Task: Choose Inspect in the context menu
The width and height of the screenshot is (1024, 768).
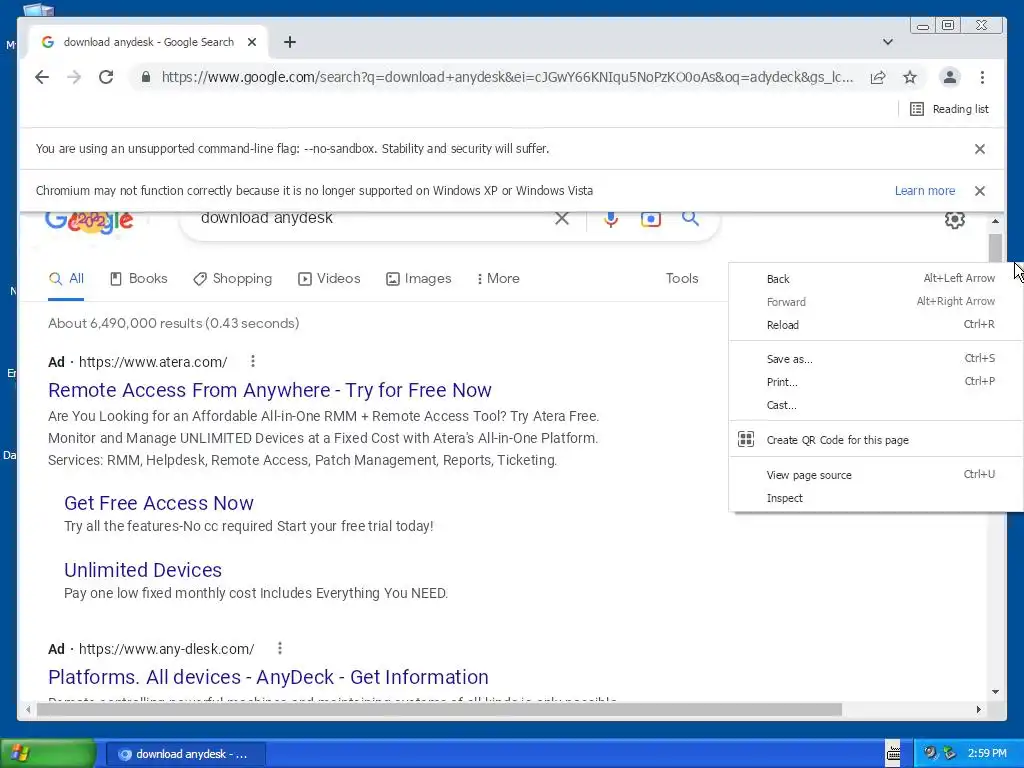Action: (876, 498)
